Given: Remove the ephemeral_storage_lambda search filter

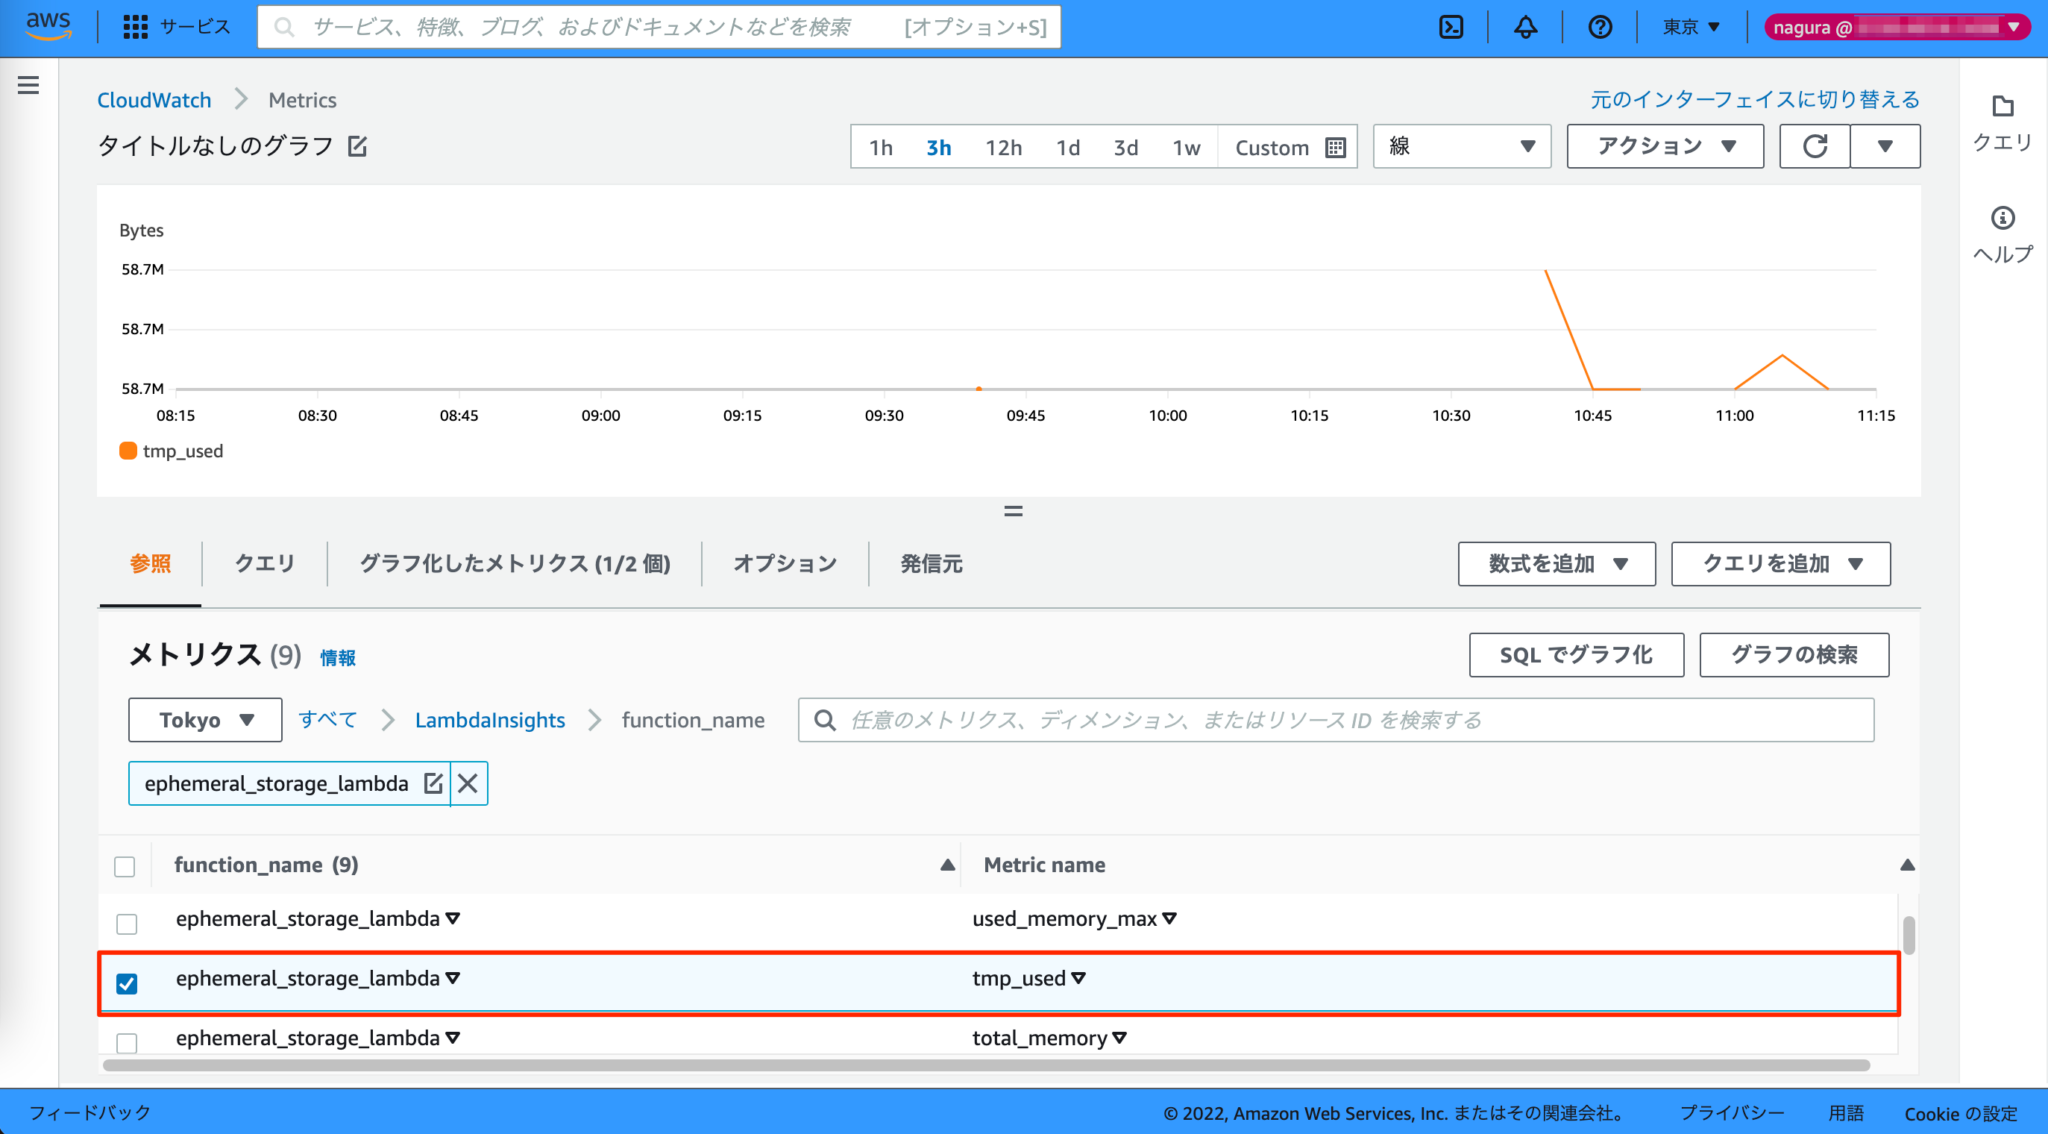Looking at the screenshot, I should [467, 783].
